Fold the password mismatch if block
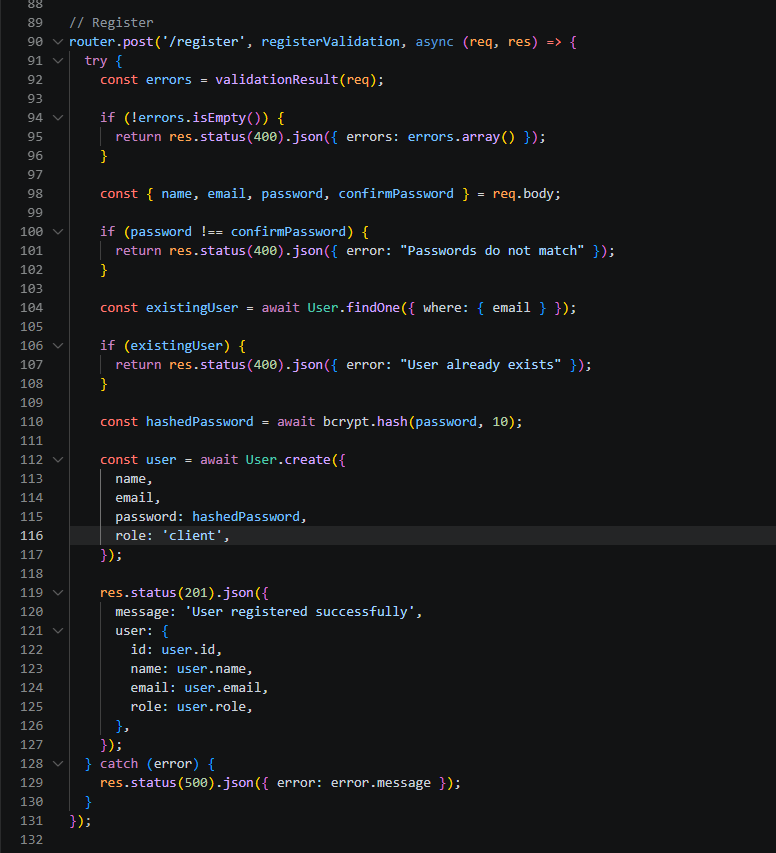776x853 pixels. (57, 232)
